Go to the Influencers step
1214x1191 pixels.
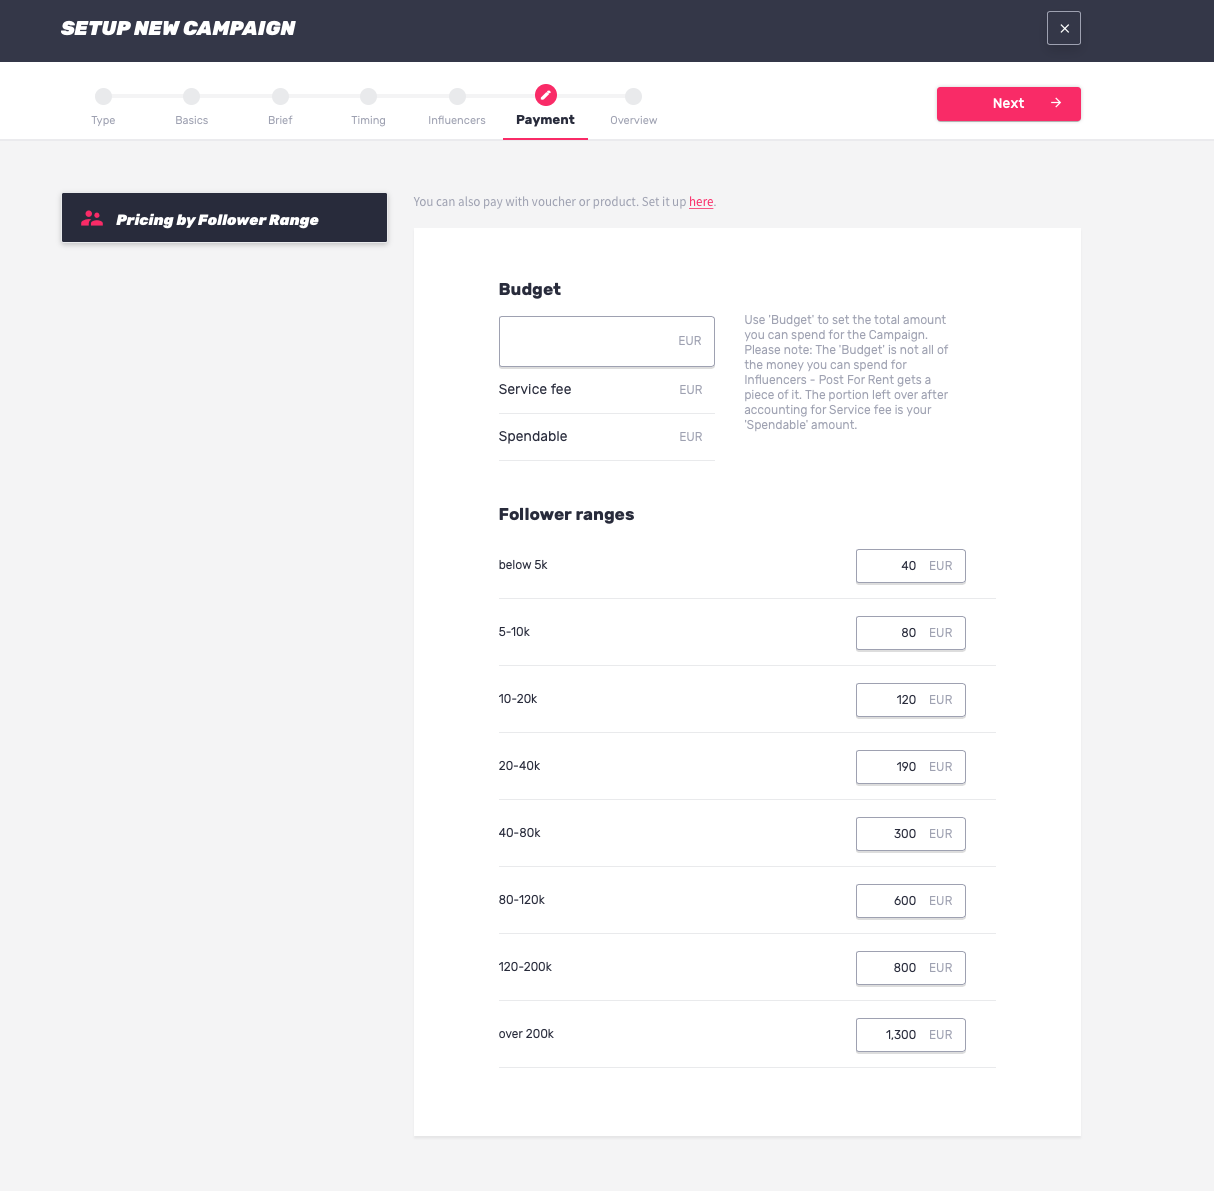click(457, 107)
